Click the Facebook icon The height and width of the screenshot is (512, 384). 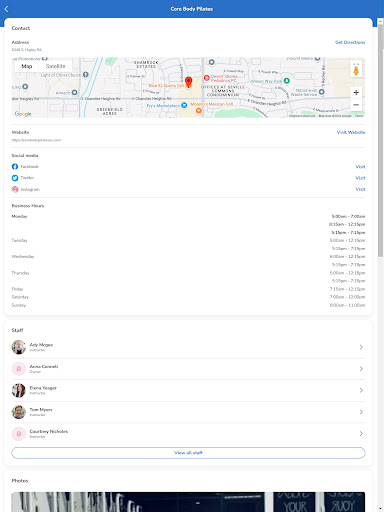[x=15, y=166]
